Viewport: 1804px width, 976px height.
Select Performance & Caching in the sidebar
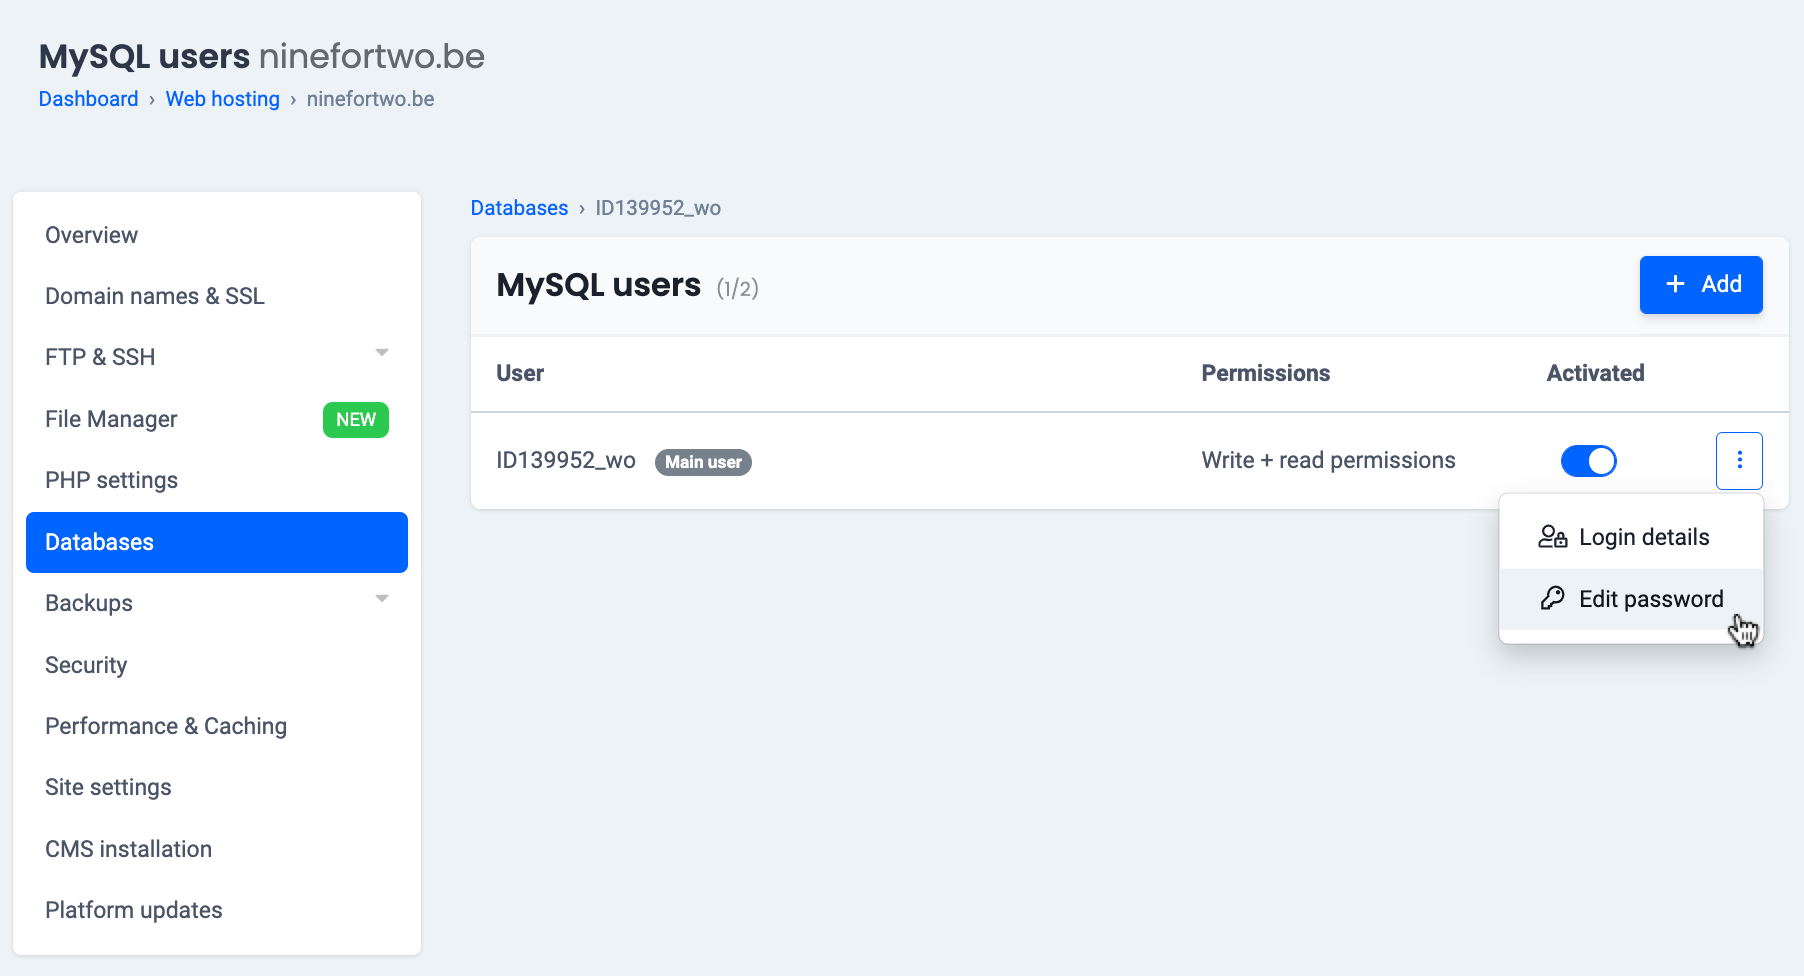coord(166,726)
